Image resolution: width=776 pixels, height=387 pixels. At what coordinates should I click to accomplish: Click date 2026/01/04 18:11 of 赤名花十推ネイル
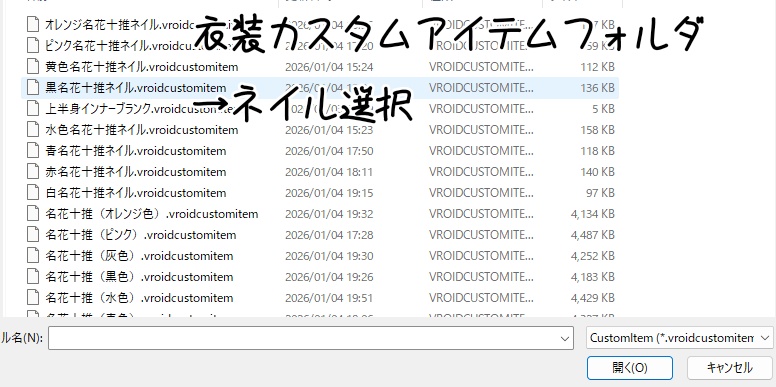(x=329, y=172)
